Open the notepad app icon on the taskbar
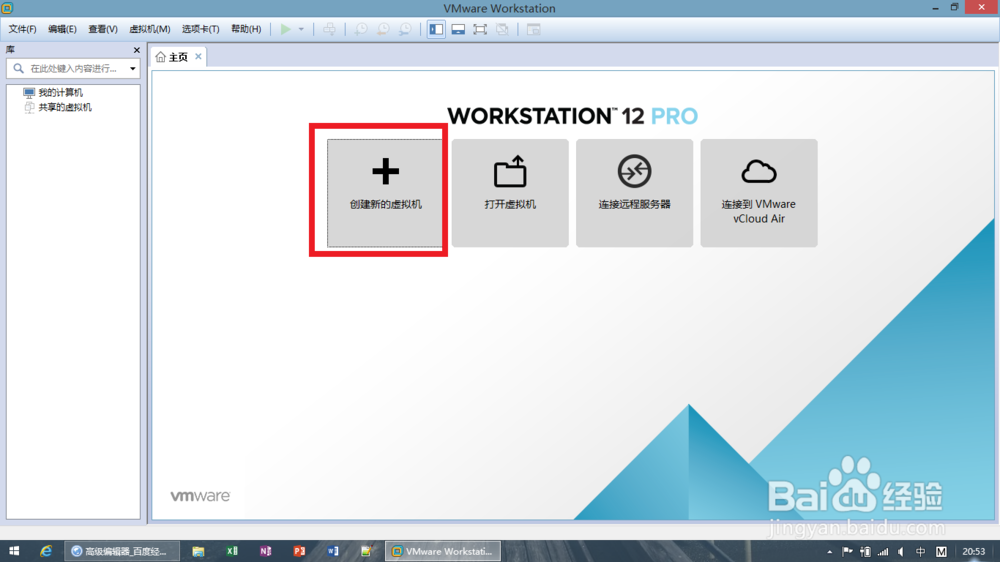 (x=366, y=551)
